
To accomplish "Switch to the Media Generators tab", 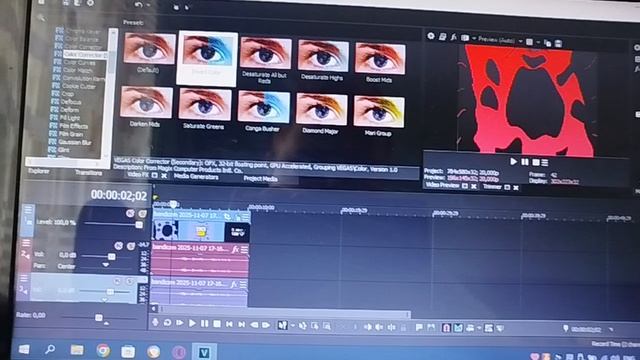I will [x=196, y=177].
